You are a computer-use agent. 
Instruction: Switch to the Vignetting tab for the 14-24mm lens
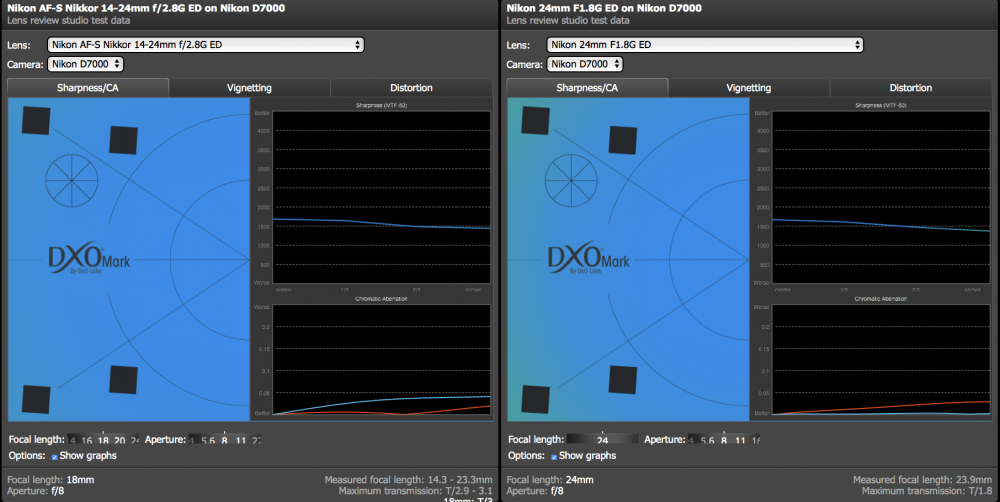coord(249,88)
